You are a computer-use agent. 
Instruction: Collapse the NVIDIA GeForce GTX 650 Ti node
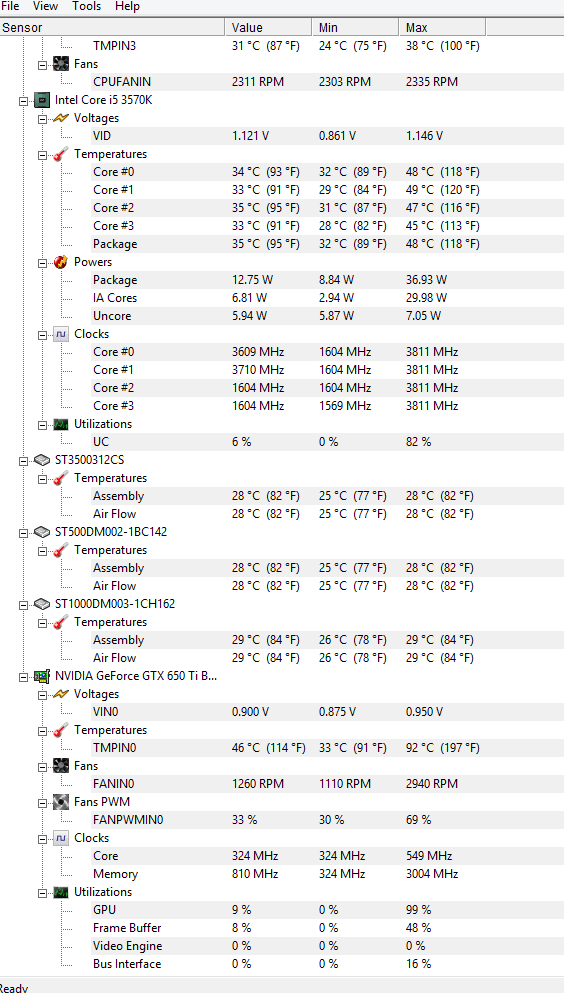(23, 677)
